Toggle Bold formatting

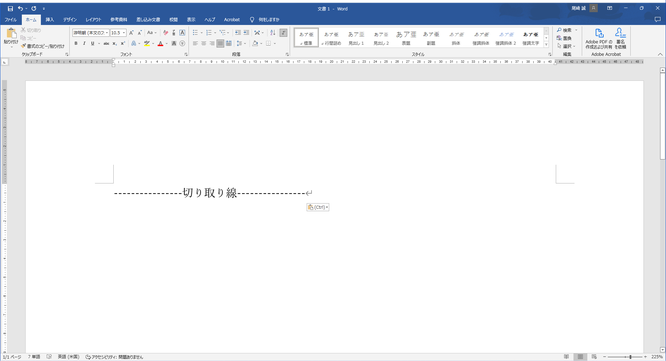(x=76, y=43)
